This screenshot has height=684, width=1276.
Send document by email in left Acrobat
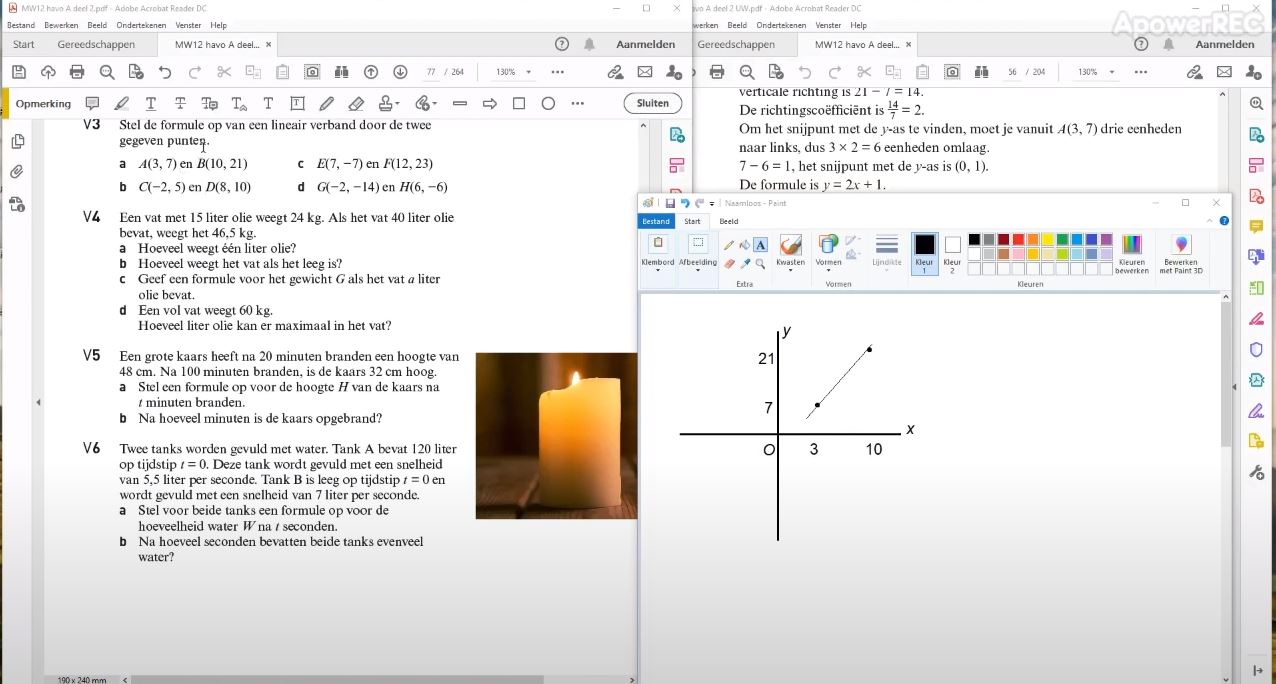point(645,72)
